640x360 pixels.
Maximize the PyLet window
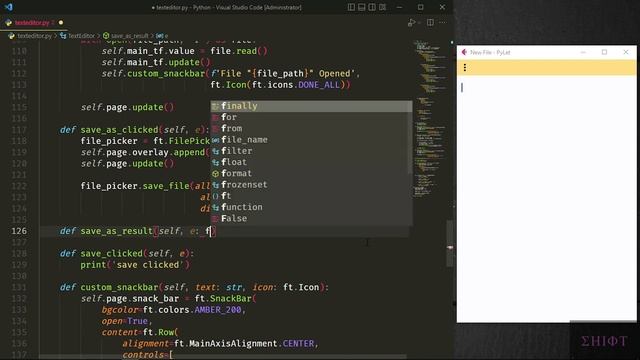pos(604,52)
